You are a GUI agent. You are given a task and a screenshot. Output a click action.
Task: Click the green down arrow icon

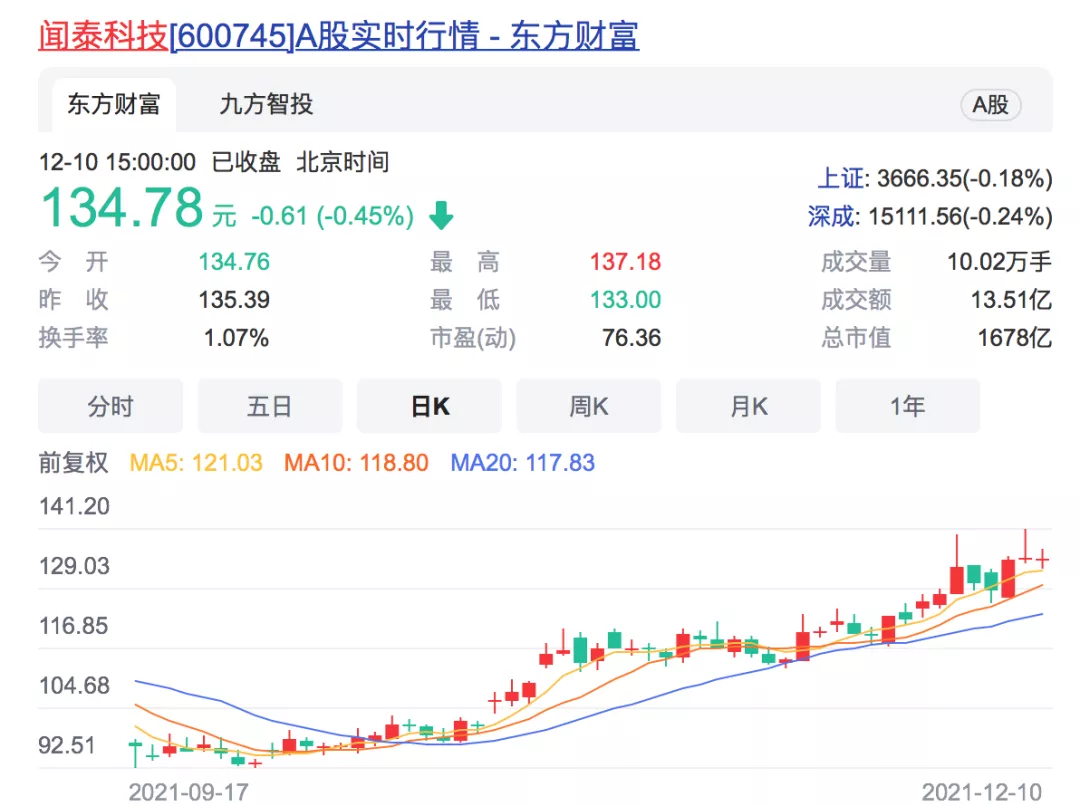pyautogui.click(x=441, y=215)
